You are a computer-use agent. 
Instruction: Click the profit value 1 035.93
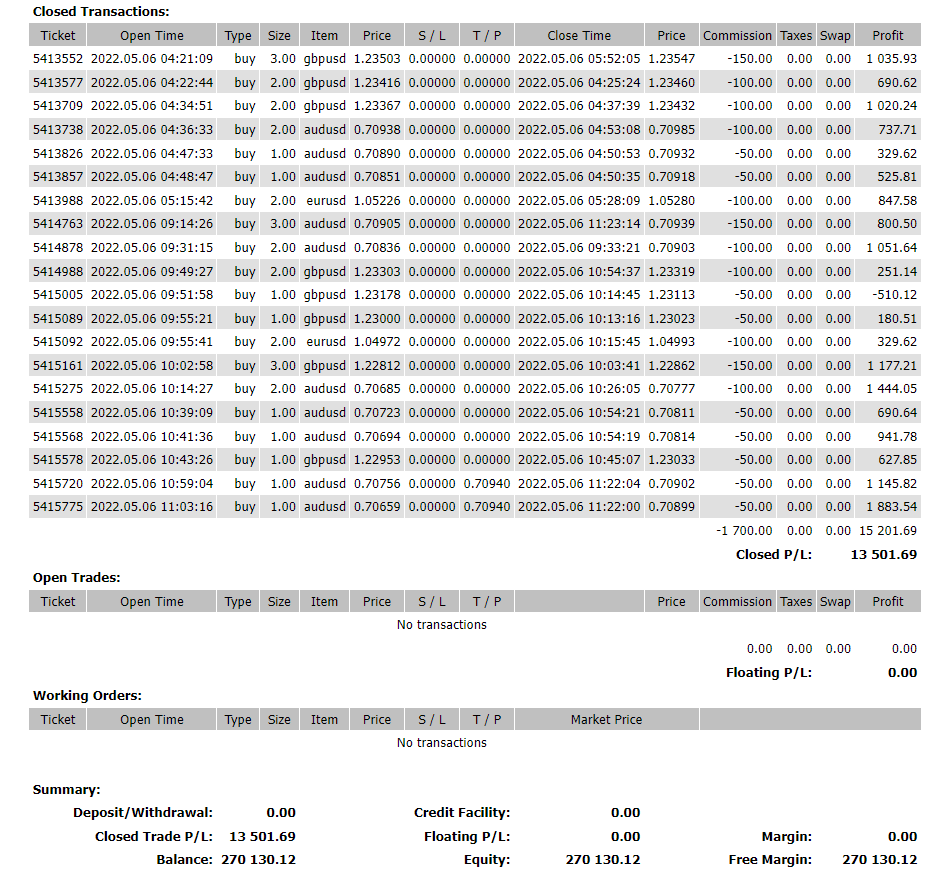(891, 59)
